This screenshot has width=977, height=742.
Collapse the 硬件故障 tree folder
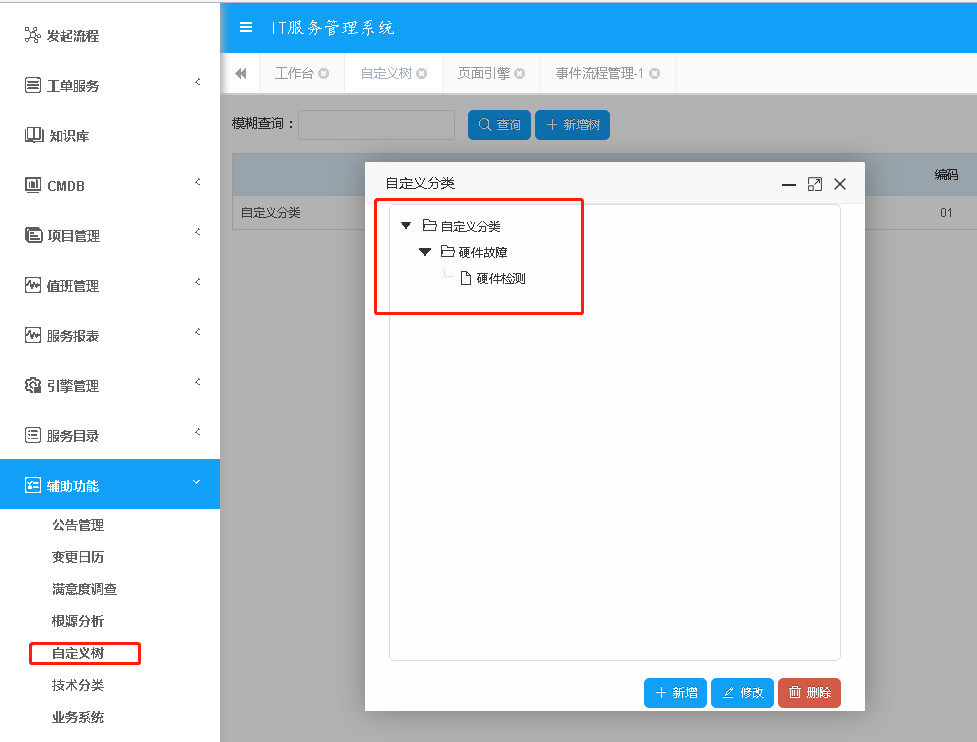[x=424, y=252]
